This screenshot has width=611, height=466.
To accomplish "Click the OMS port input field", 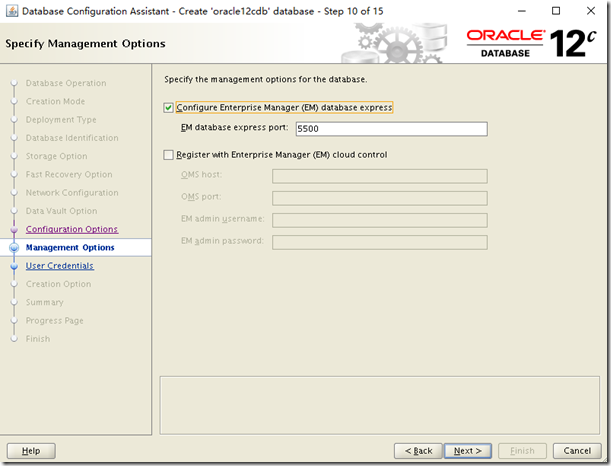I will pyautogui.click(x=380, y=198).
